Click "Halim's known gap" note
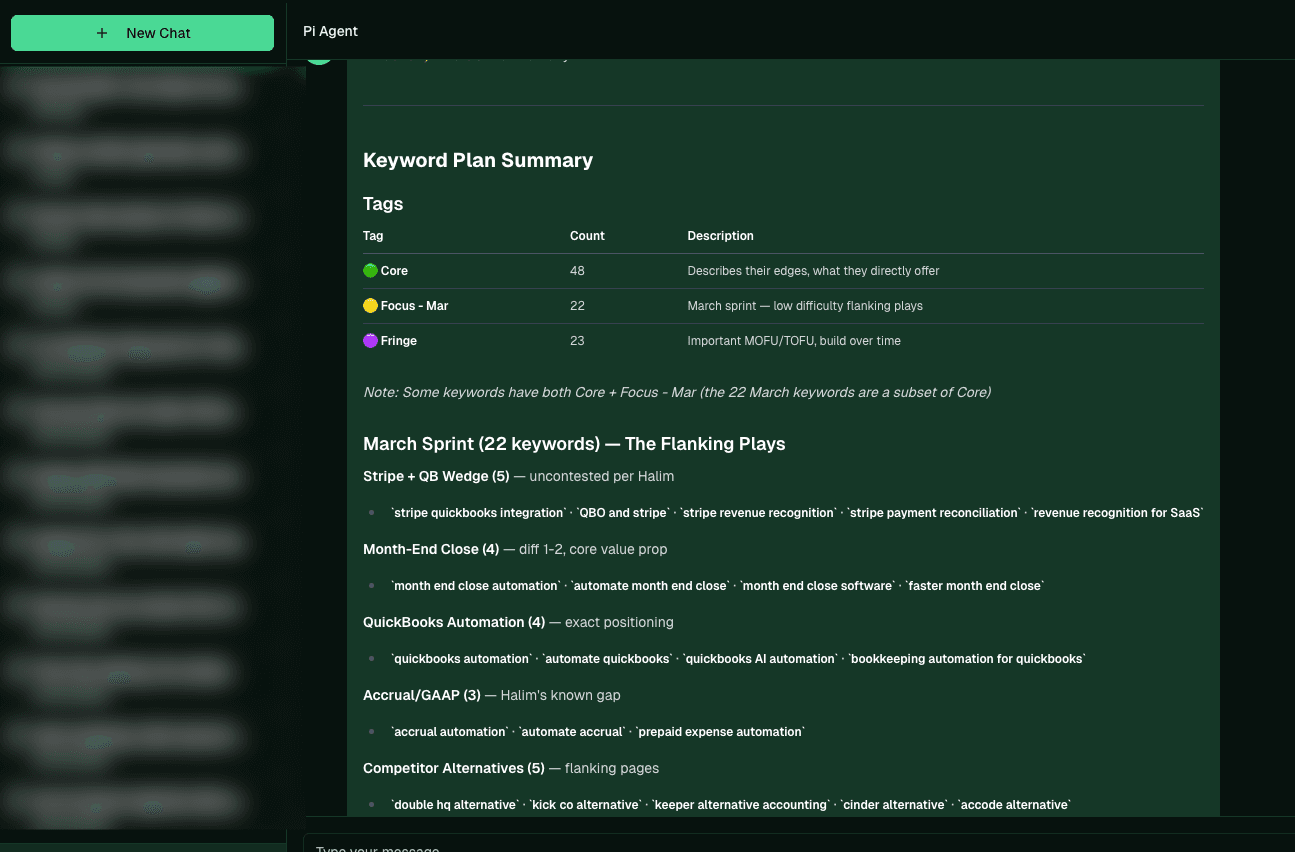The height and width of the screenshot is (852, 1295). coord(561,695)
